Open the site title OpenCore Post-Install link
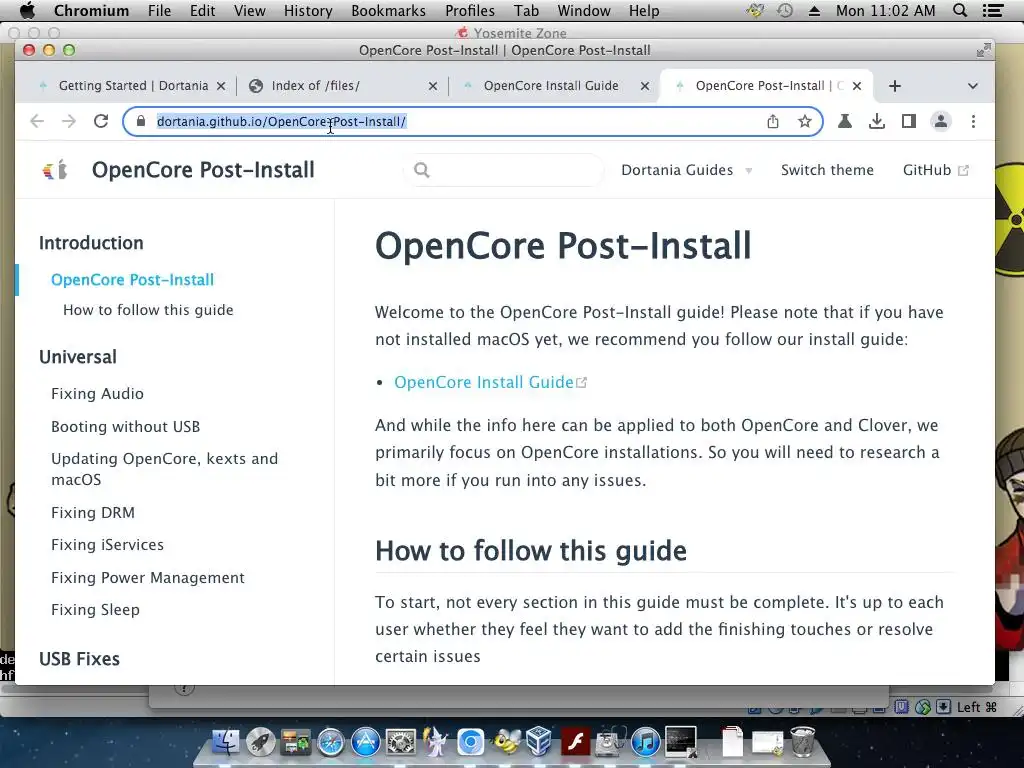Screen dimensions: 1024x768 click(203, 170)
